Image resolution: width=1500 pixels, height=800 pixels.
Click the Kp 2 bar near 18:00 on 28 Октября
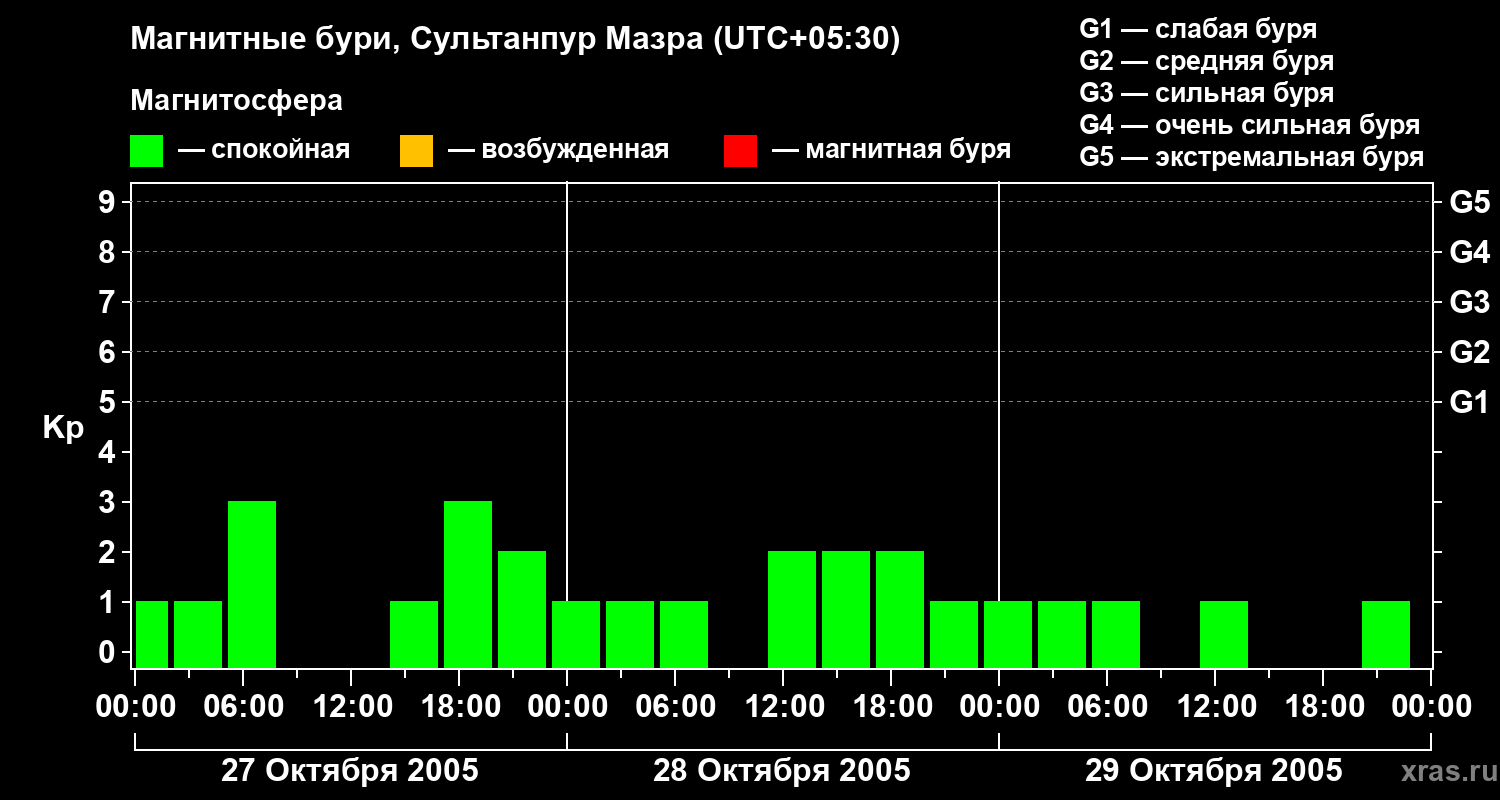point(900,609)
